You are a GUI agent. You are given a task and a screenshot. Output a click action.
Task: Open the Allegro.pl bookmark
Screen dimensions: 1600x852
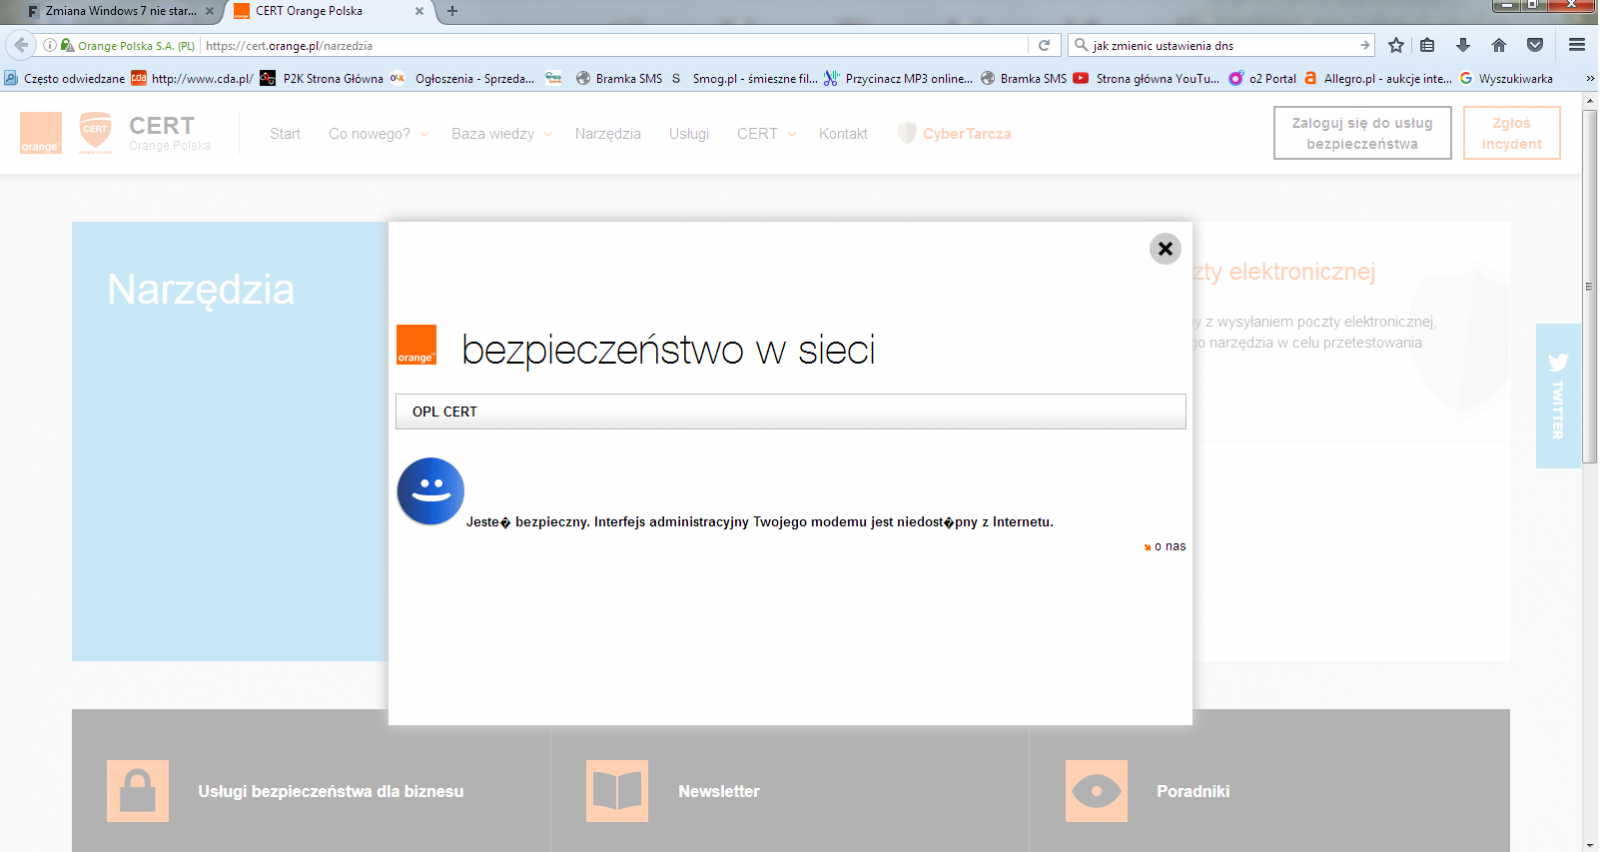(x=1377, y=78)
